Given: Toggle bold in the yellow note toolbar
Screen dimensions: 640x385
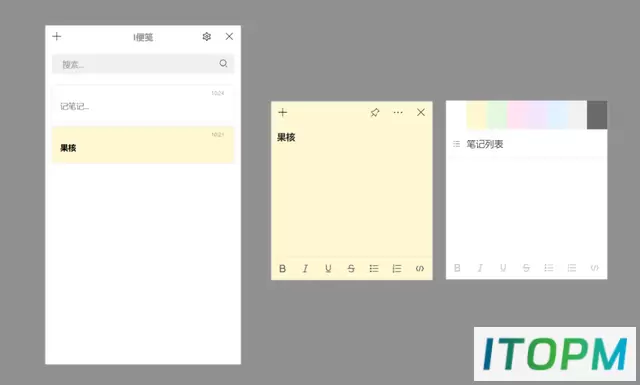Looking at the screenshot, I should [282, 269].
